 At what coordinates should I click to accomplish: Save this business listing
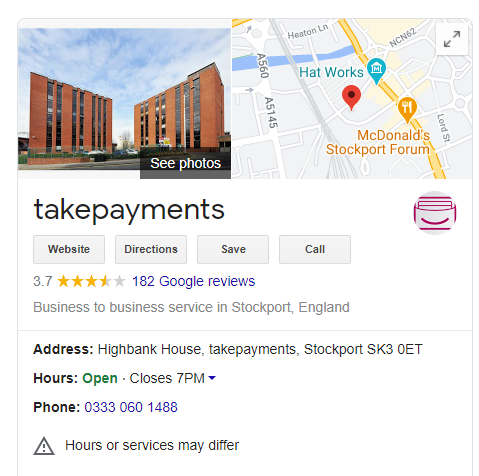click(x=233, y=249)
